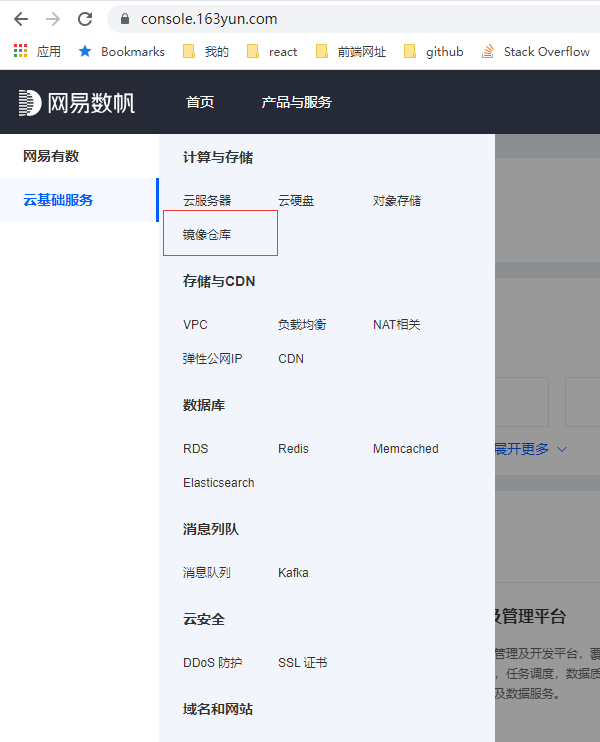Open the 前端网址 bookmark folder
This screenshot has height=742, width=600.
coord(351,52)
